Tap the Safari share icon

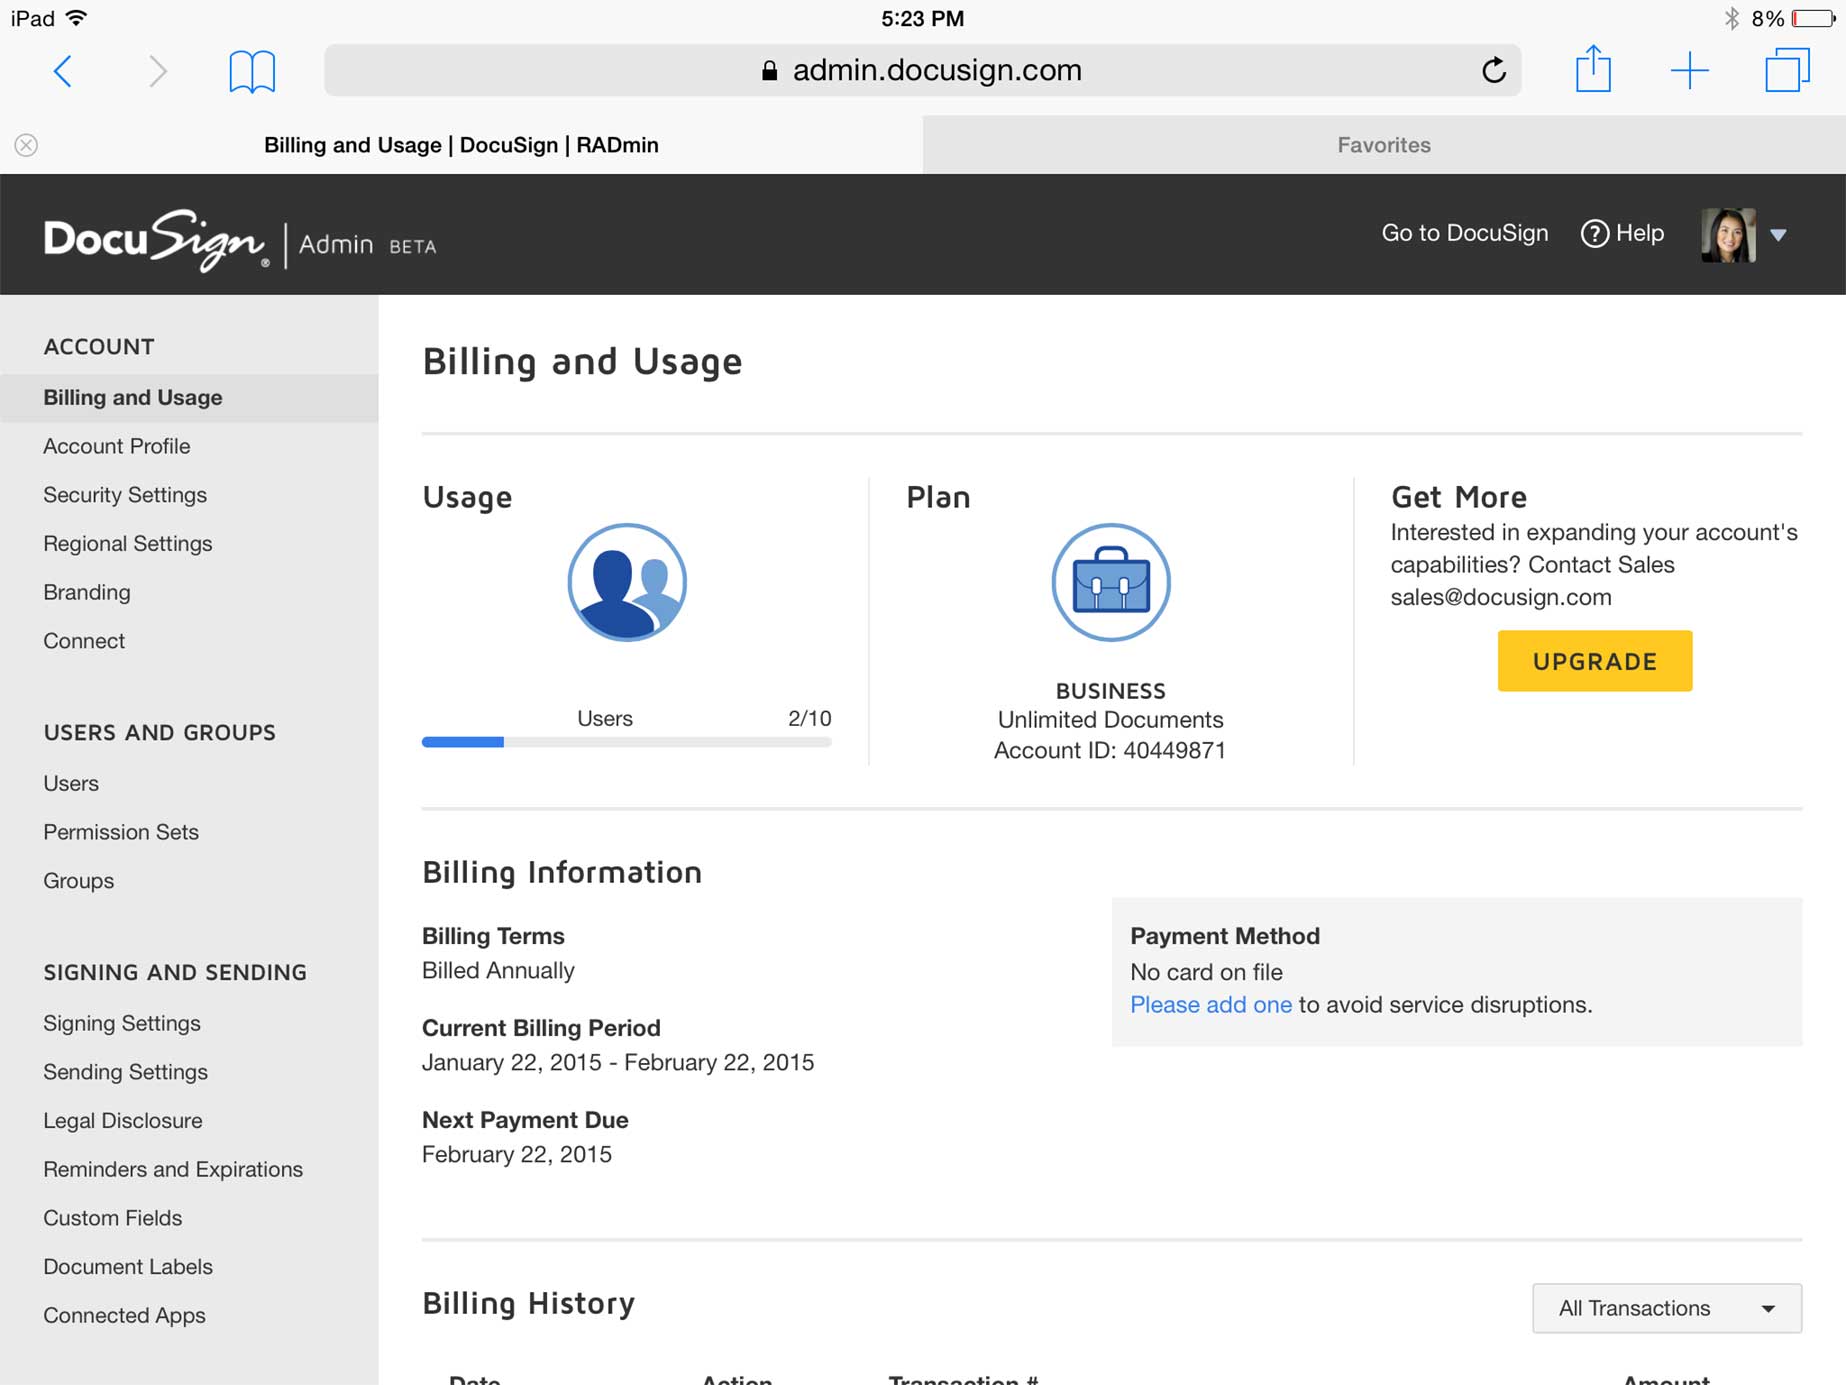(x=1595, y=70)
